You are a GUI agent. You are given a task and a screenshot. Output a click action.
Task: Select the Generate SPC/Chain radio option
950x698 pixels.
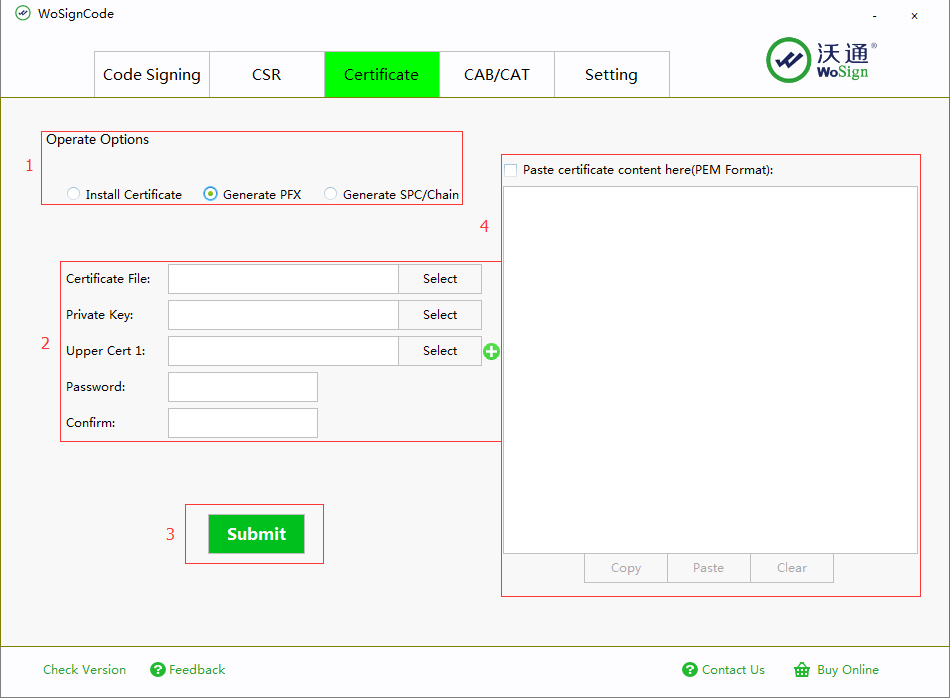coord(330,194)
